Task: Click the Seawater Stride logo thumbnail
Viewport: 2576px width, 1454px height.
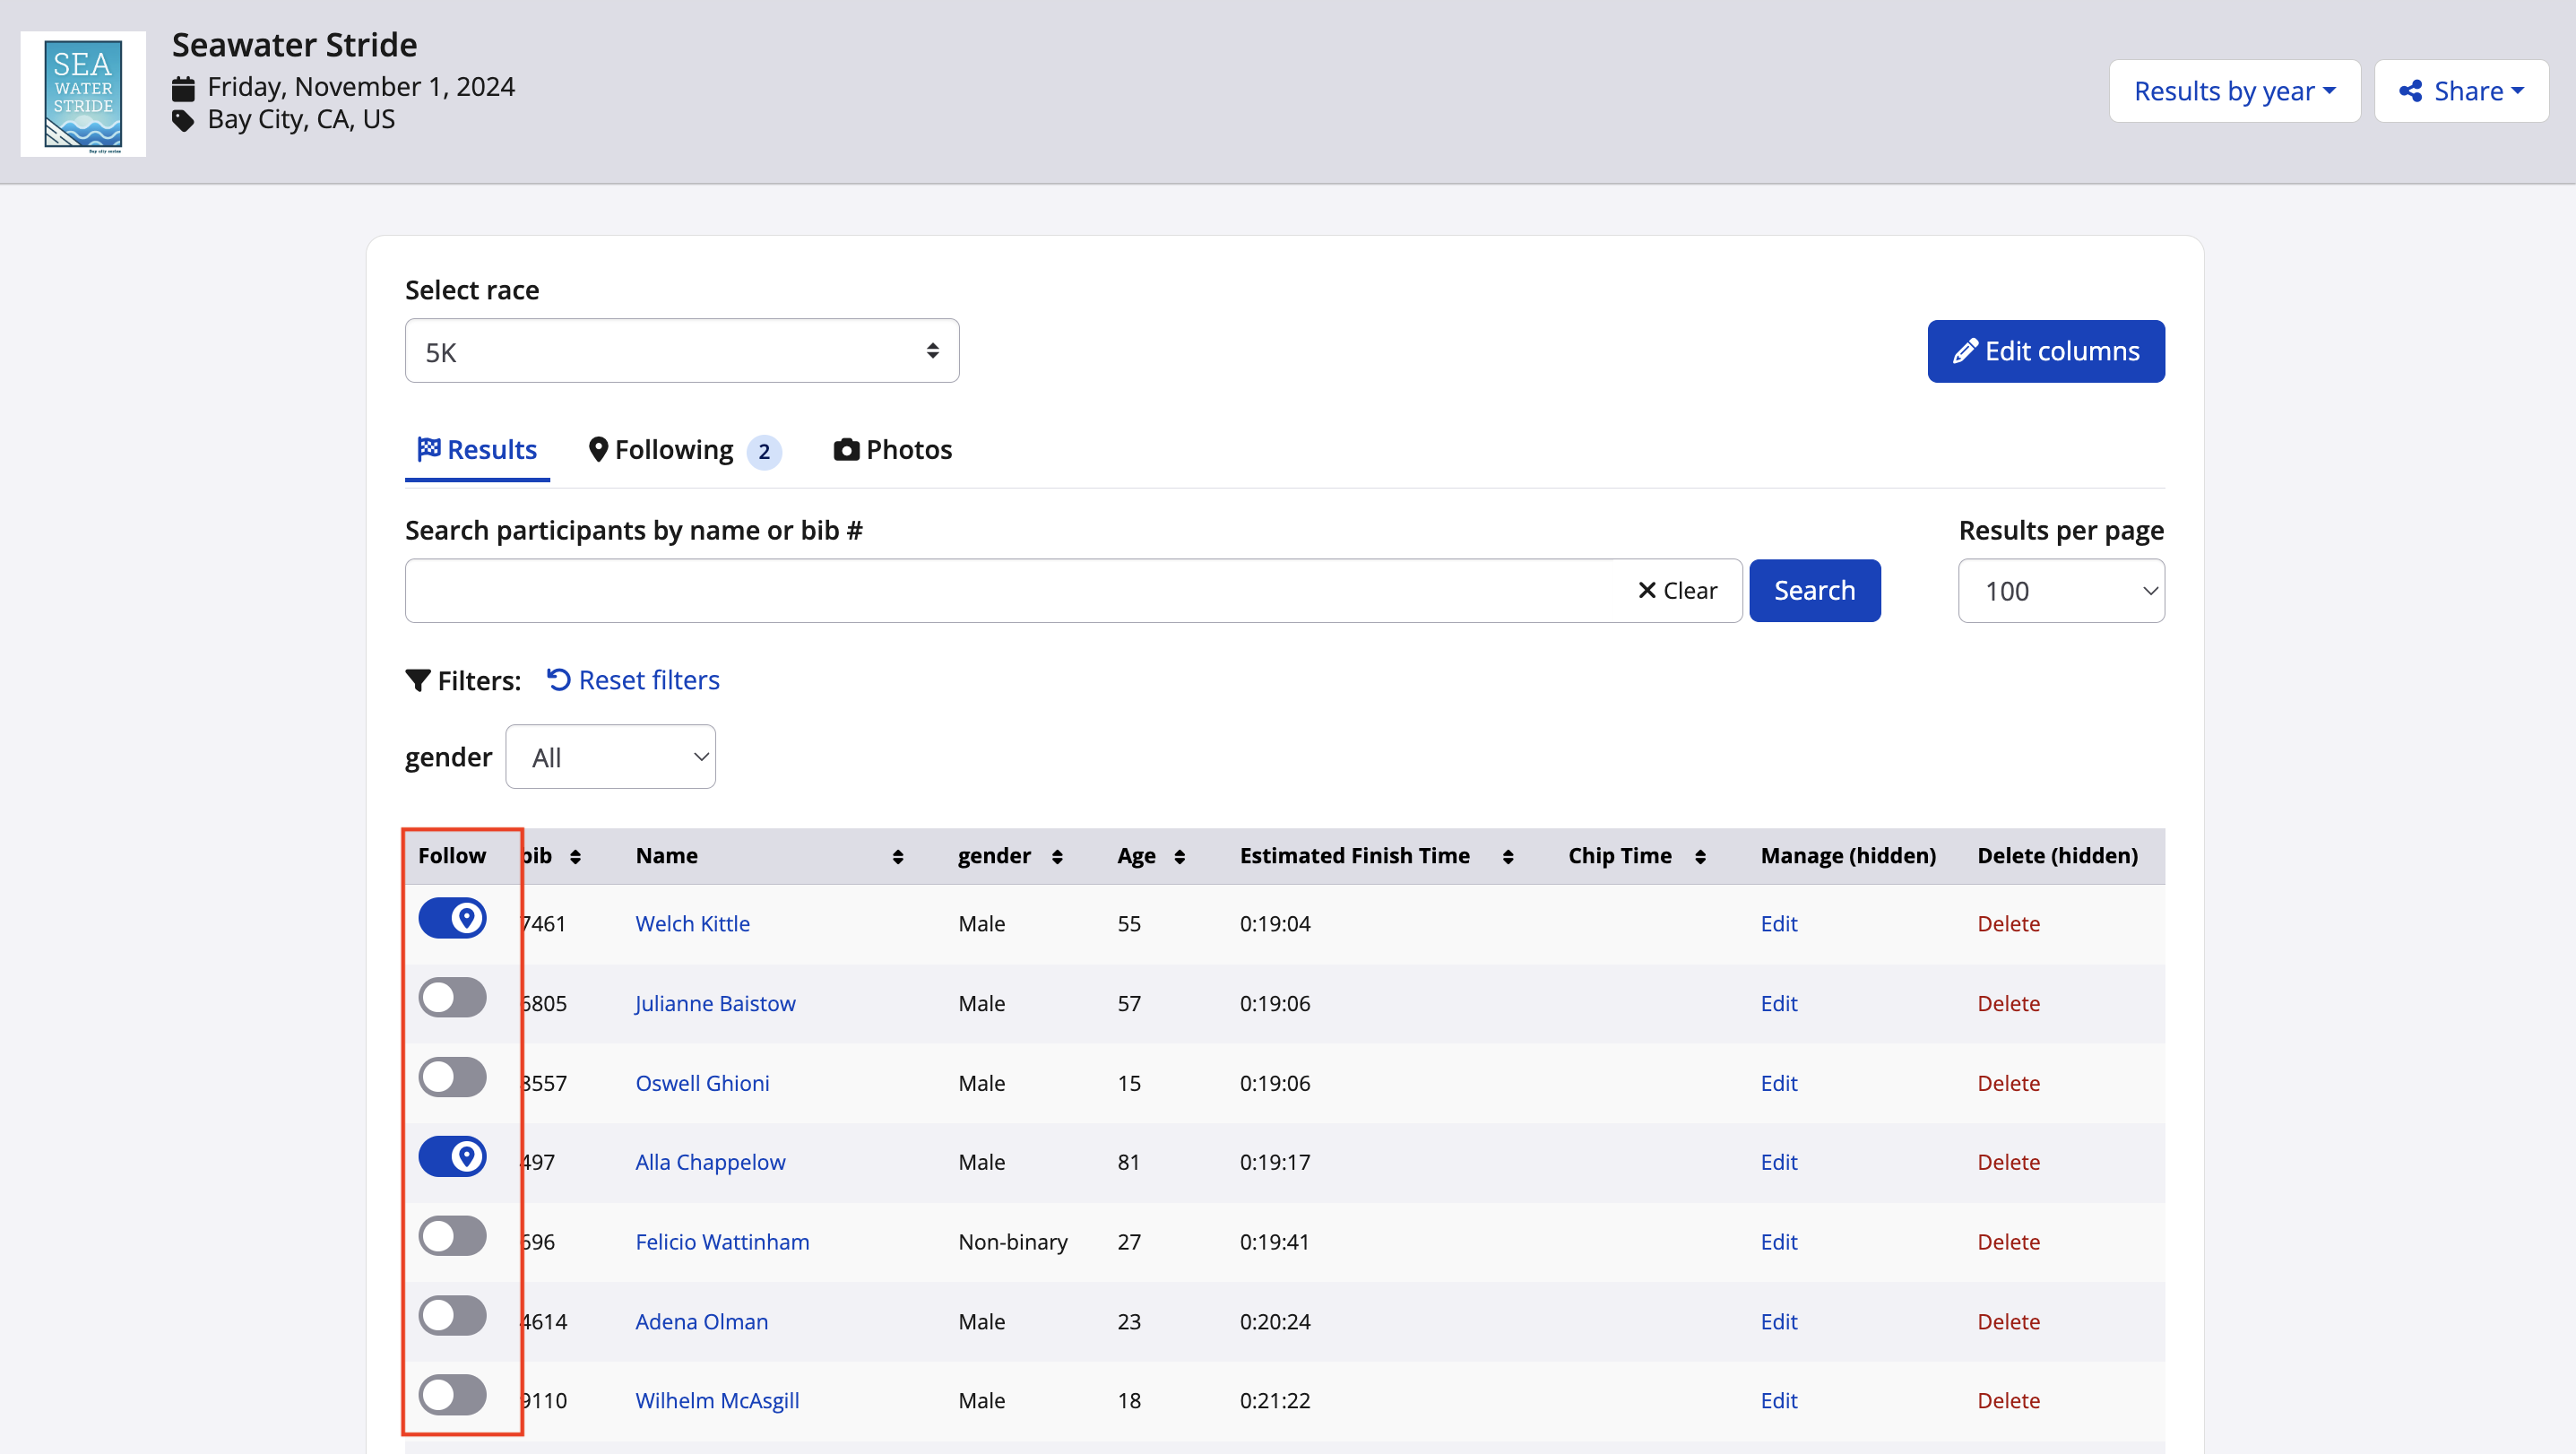Action: click(83, 93)
